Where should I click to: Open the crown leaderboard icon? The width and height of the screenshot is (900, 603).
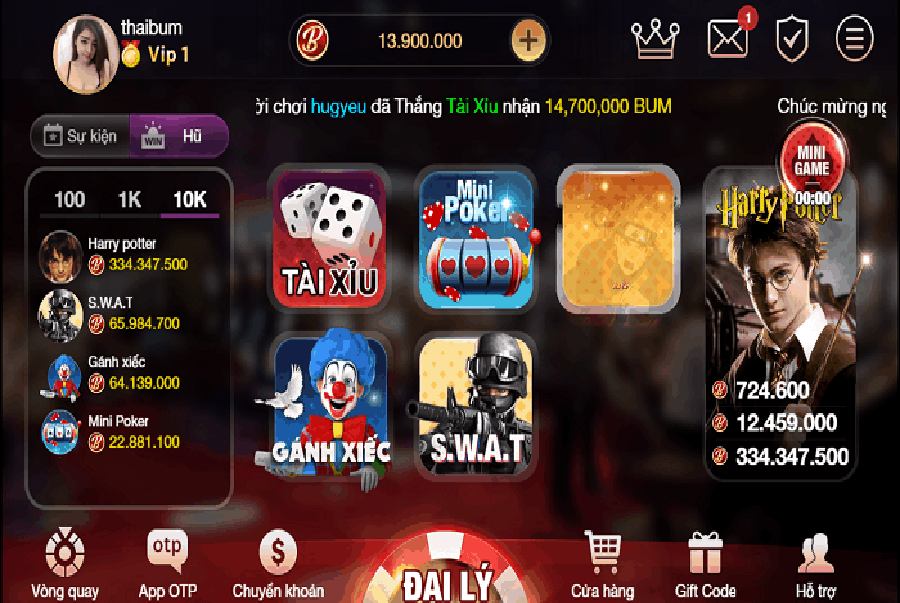655,38
